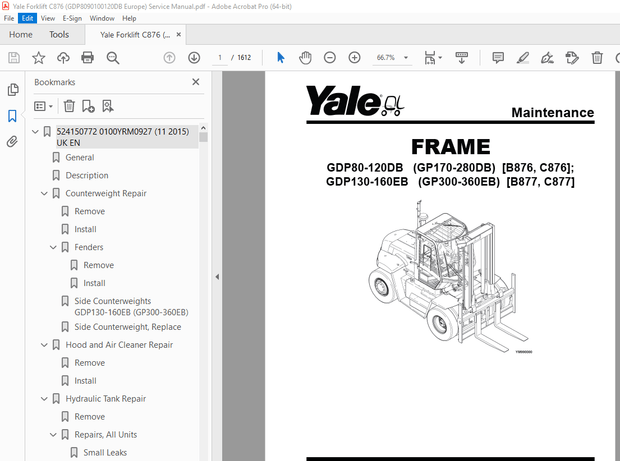620x461 pixels.
Task: Select the Hand pan tool
Action: coord(305,58)
